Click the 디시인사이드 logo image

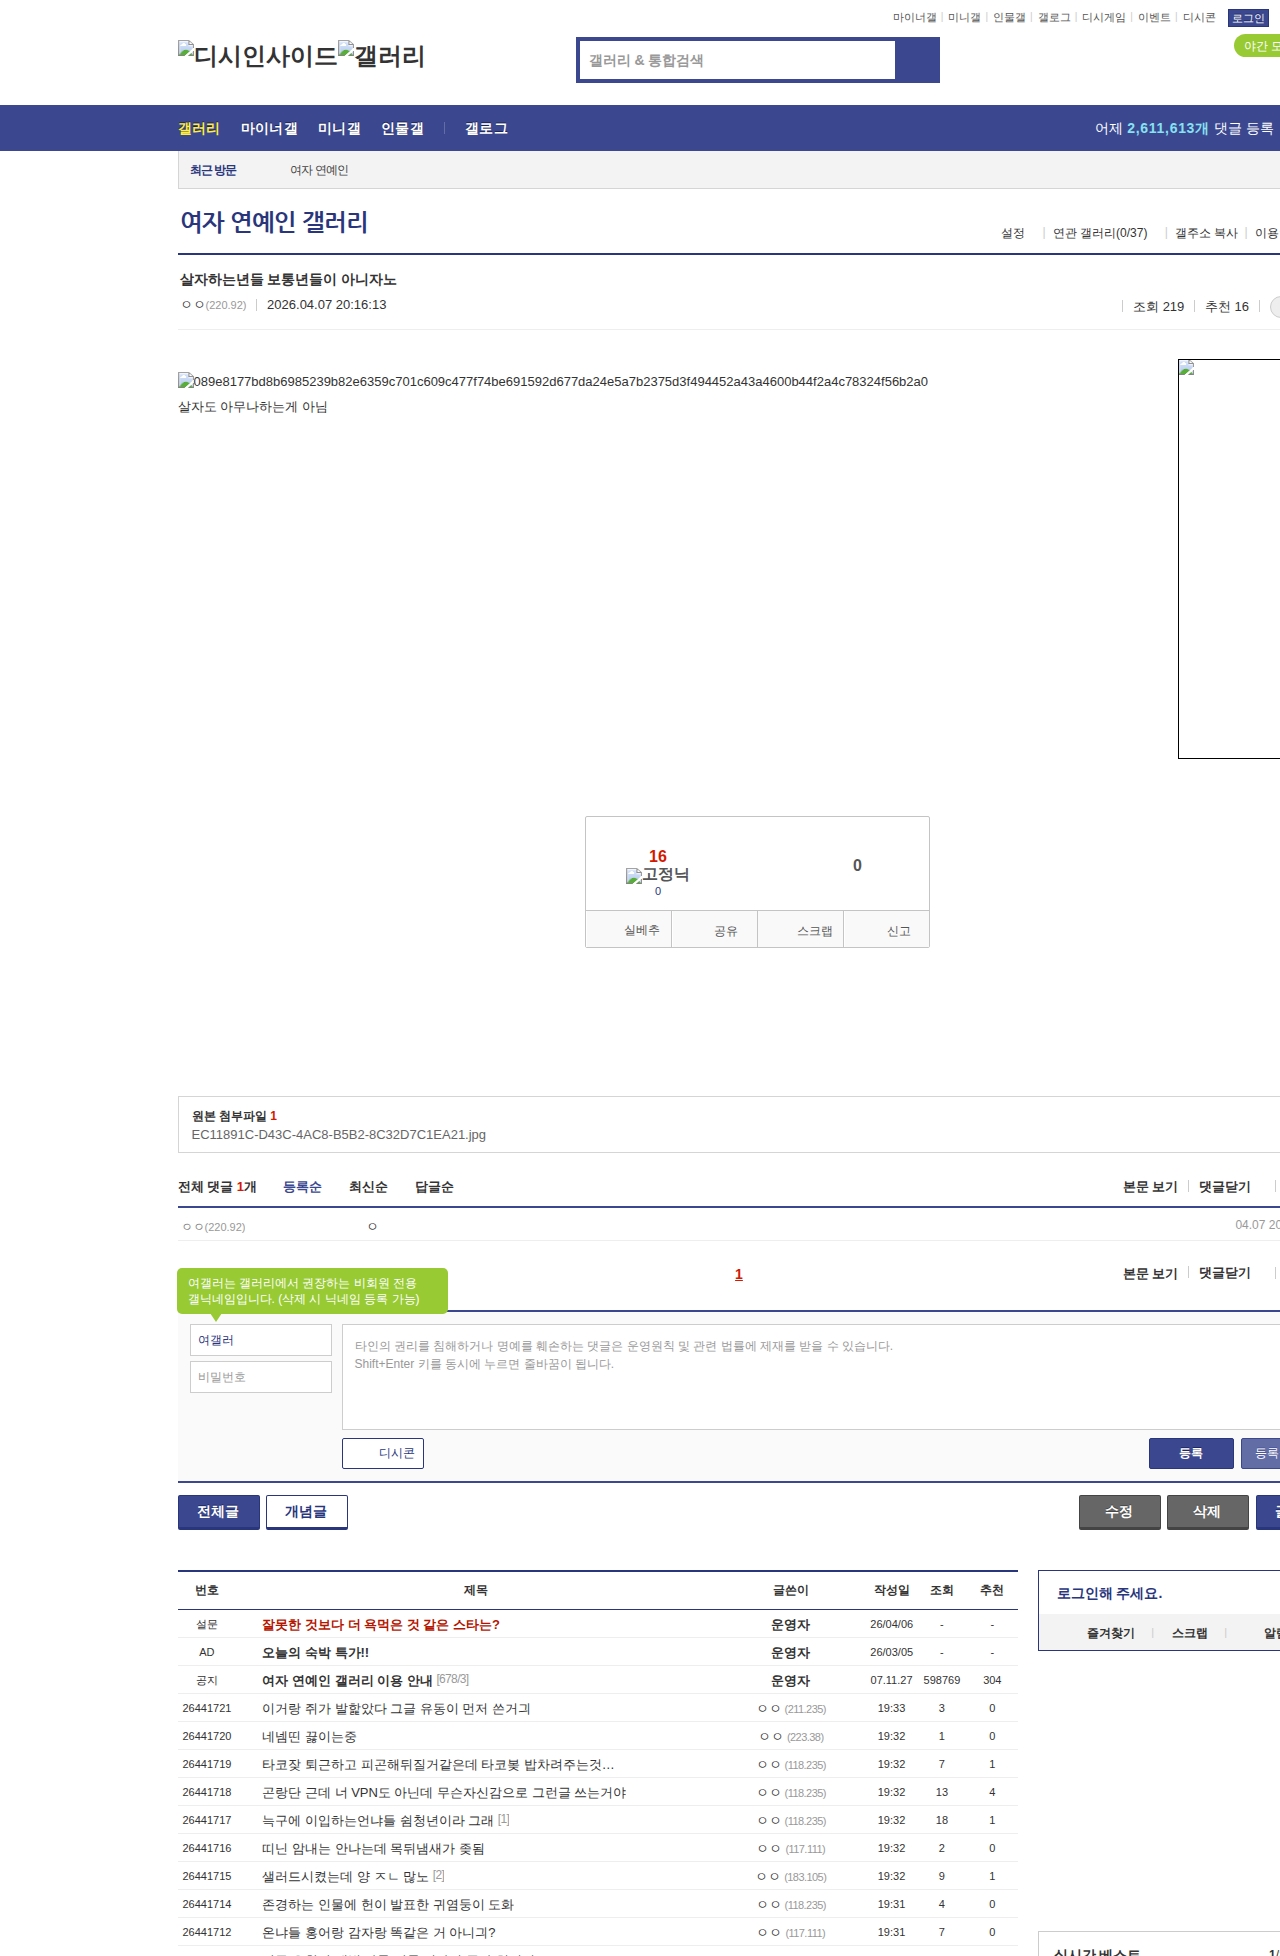[258, 56]
